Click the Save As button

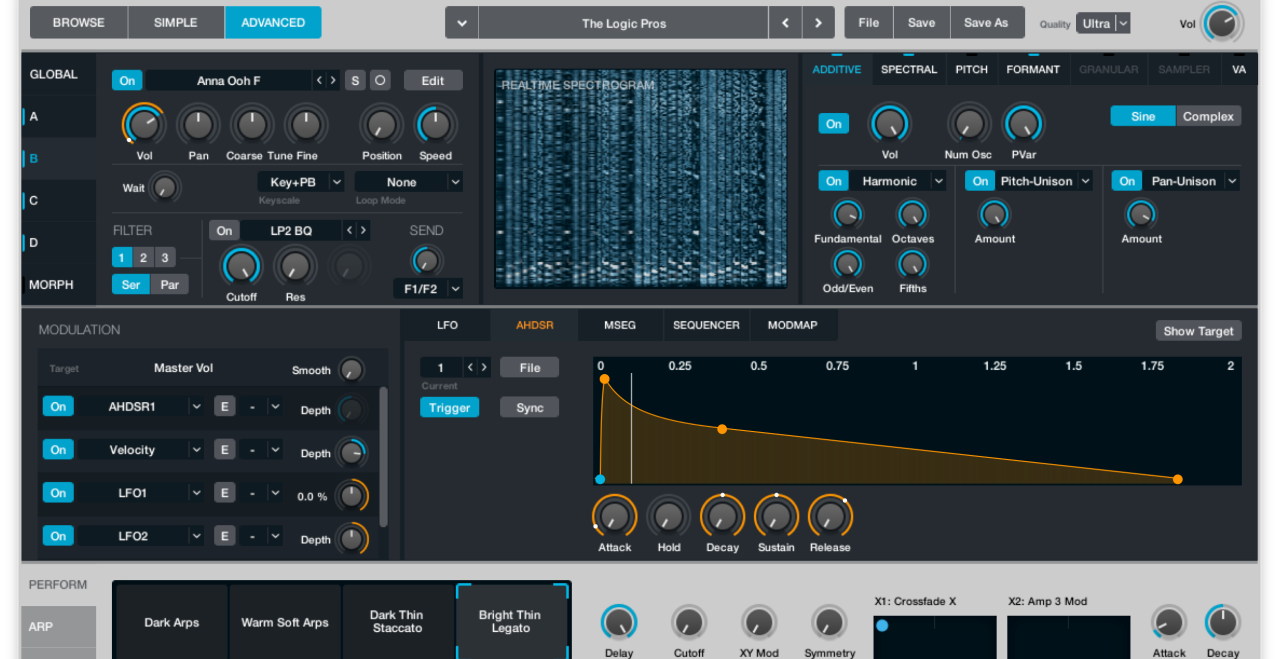(986, 21)
